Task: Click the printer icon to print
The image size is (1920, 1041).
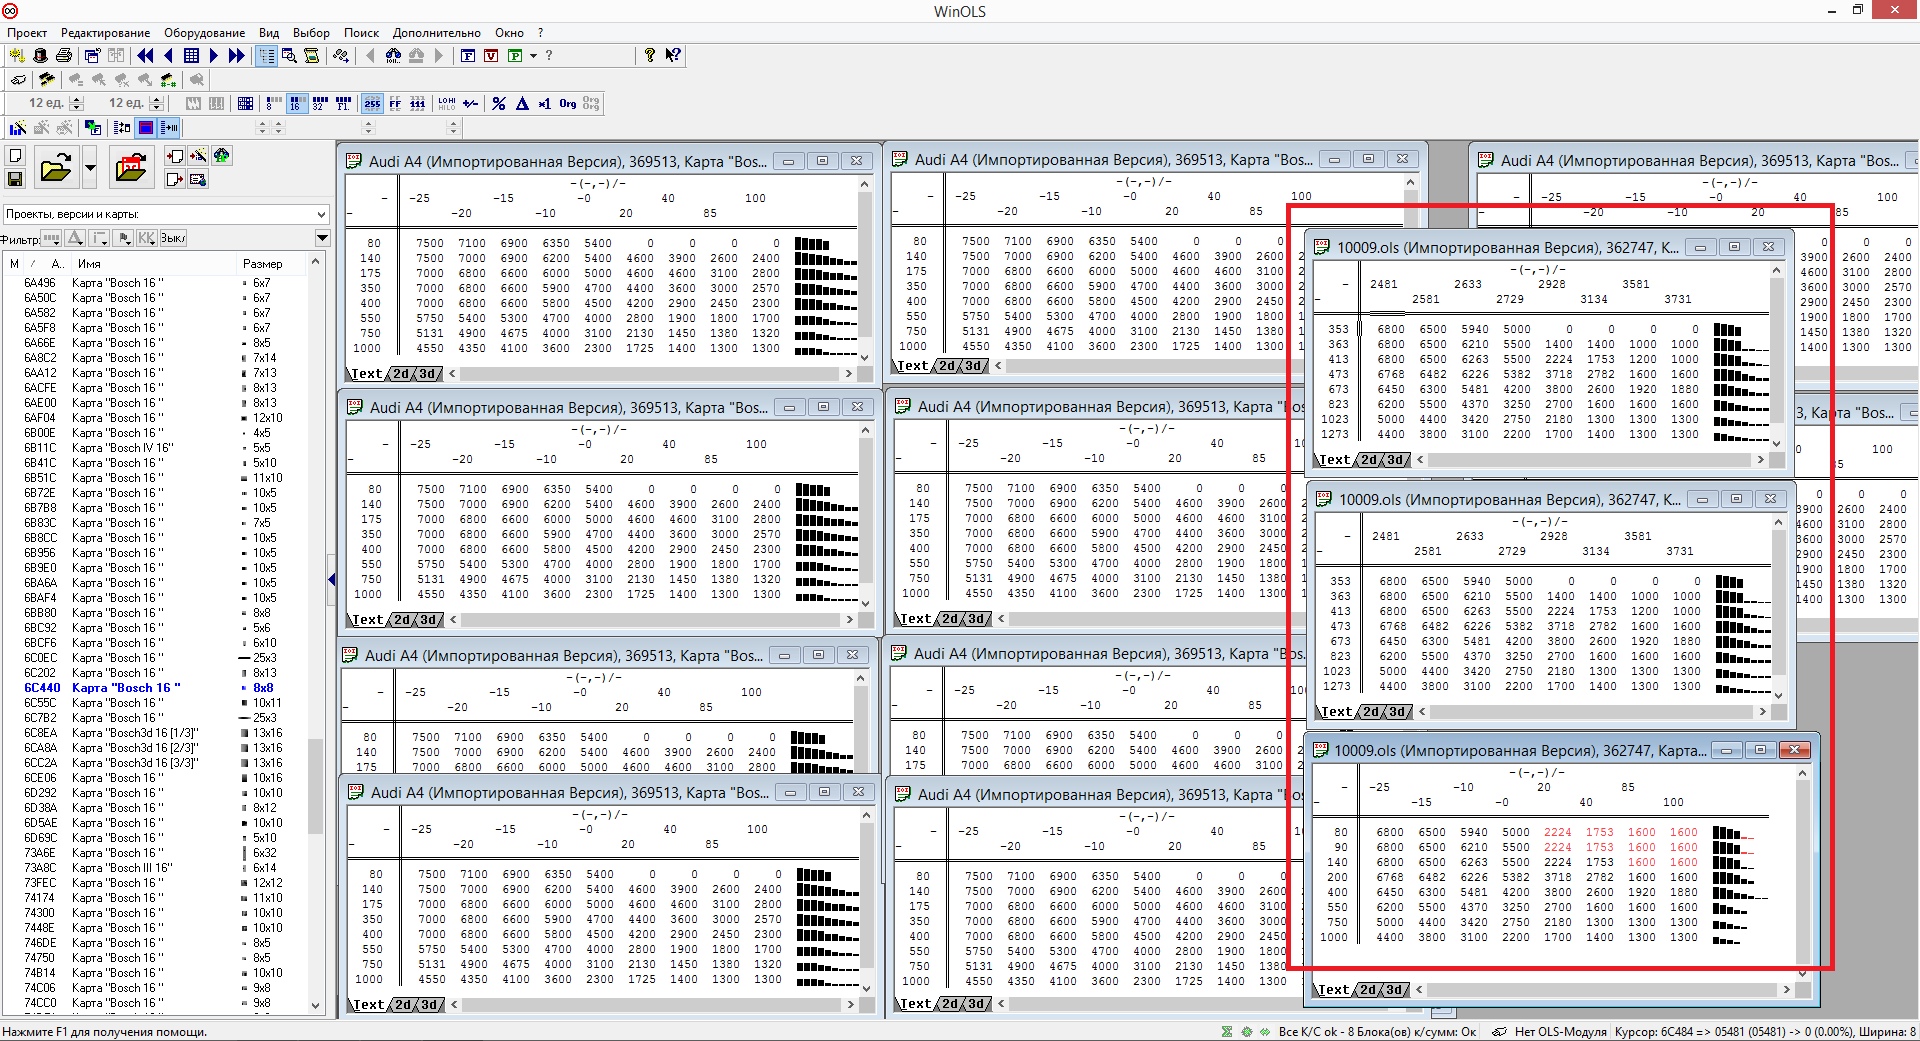Action: pos(64,56)
